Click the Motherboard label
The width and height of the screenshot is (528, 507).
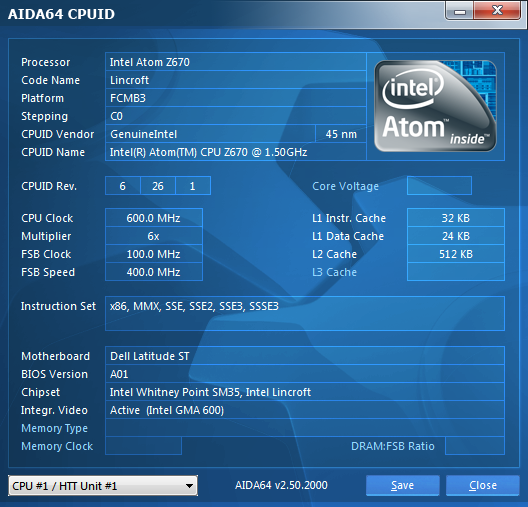(56, 356)
